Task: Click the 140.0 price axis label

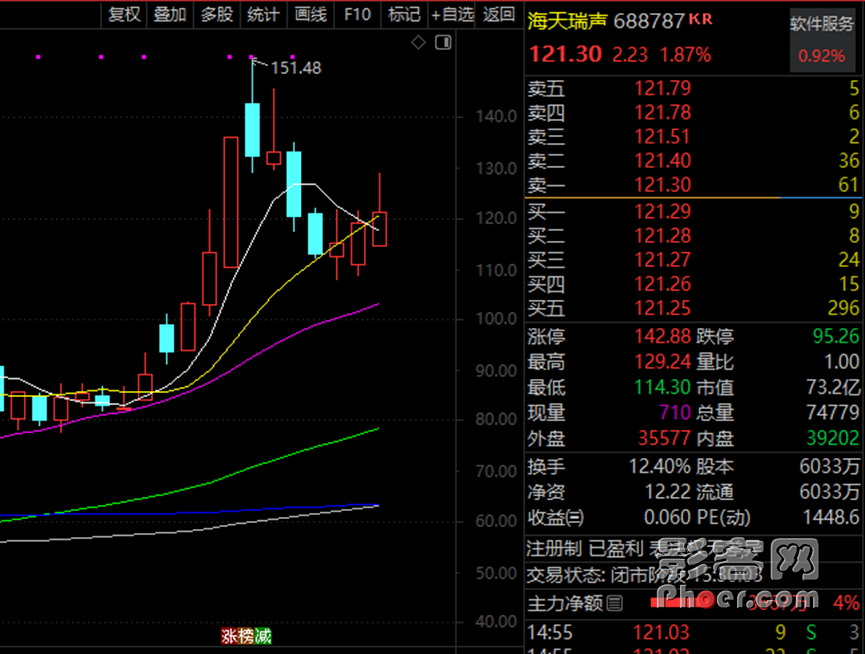Action: click(x=496, y=116)
